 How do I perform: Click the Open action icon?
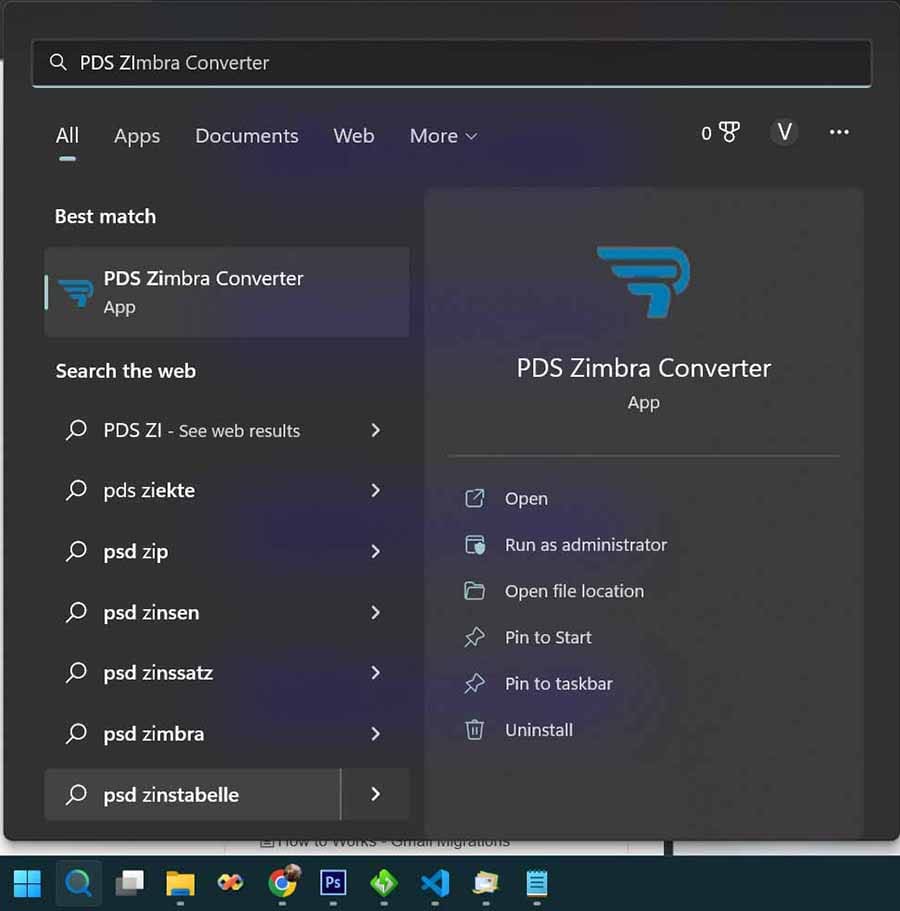pyautogui.click(x=475, y=498)
